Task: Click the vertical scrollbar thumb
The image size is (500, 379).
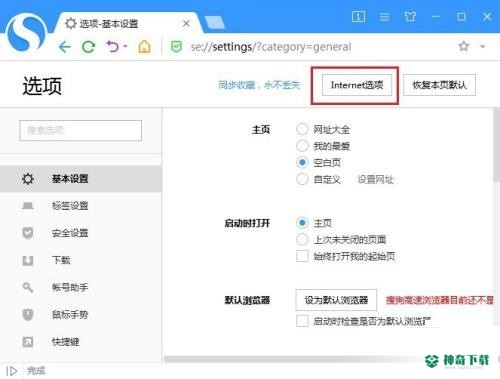Action: coord(496,145)
